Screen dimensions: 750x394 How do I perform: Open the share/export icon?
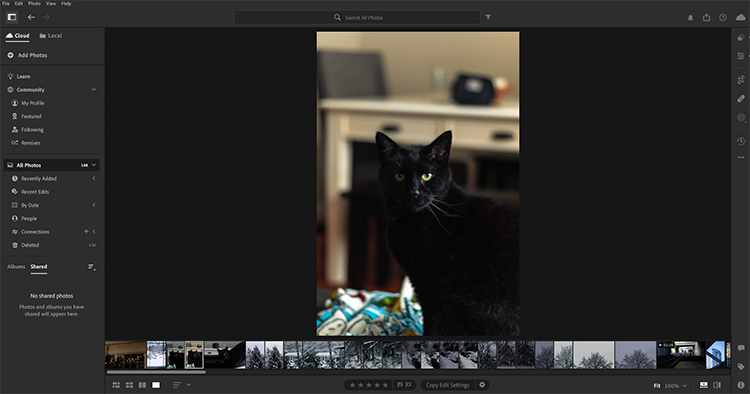[706, 17]
